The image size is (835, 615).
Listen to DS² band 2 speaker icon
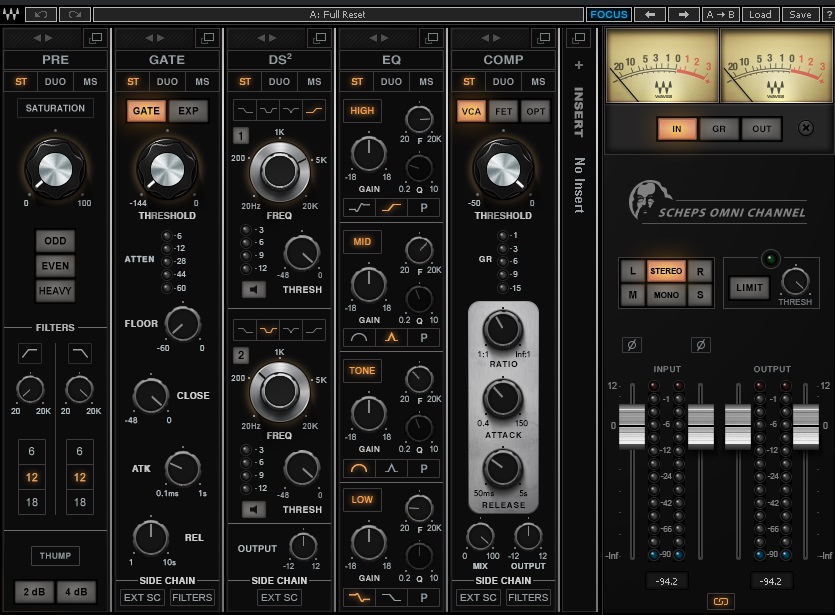coord(254,510)
